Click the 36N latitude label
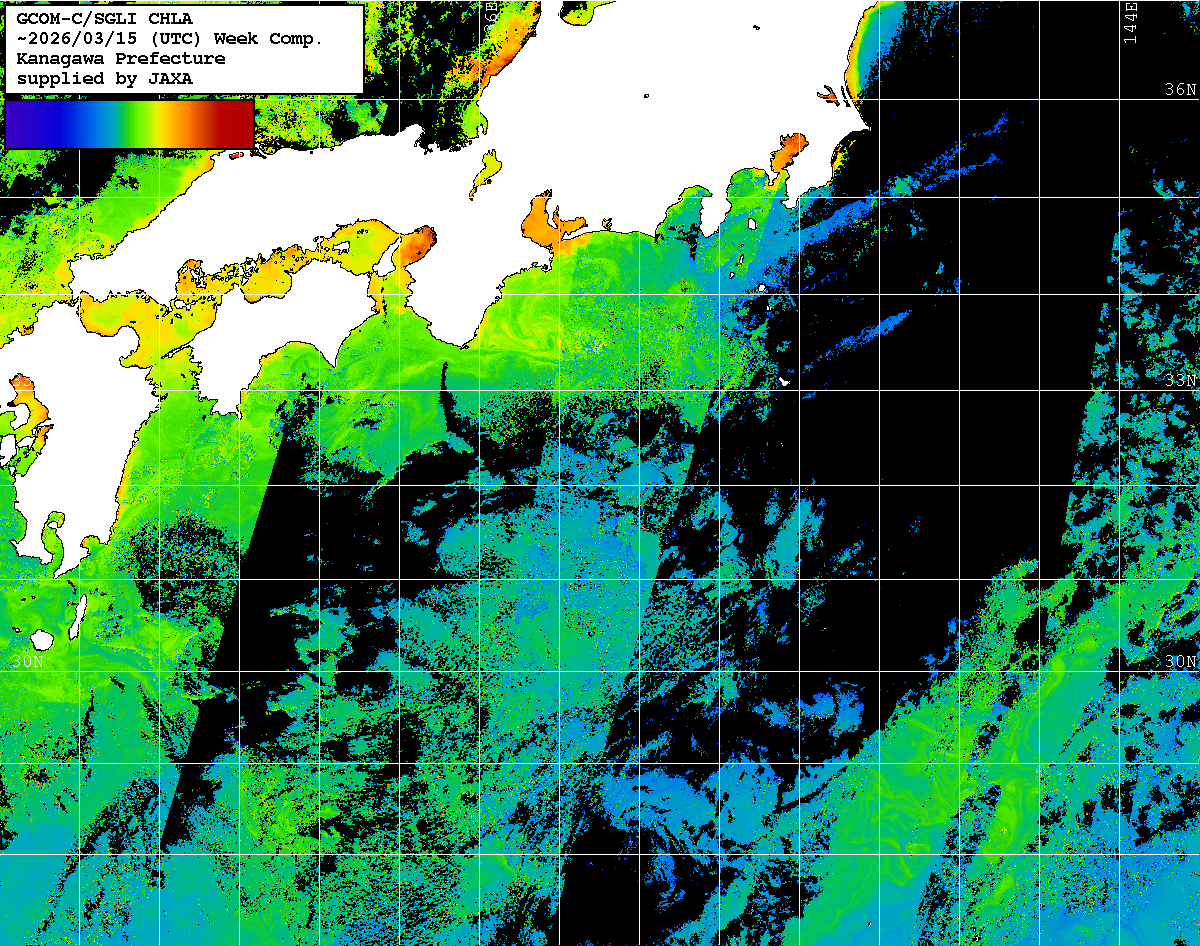This screenshot has height=946, width=1200. 1180,89
